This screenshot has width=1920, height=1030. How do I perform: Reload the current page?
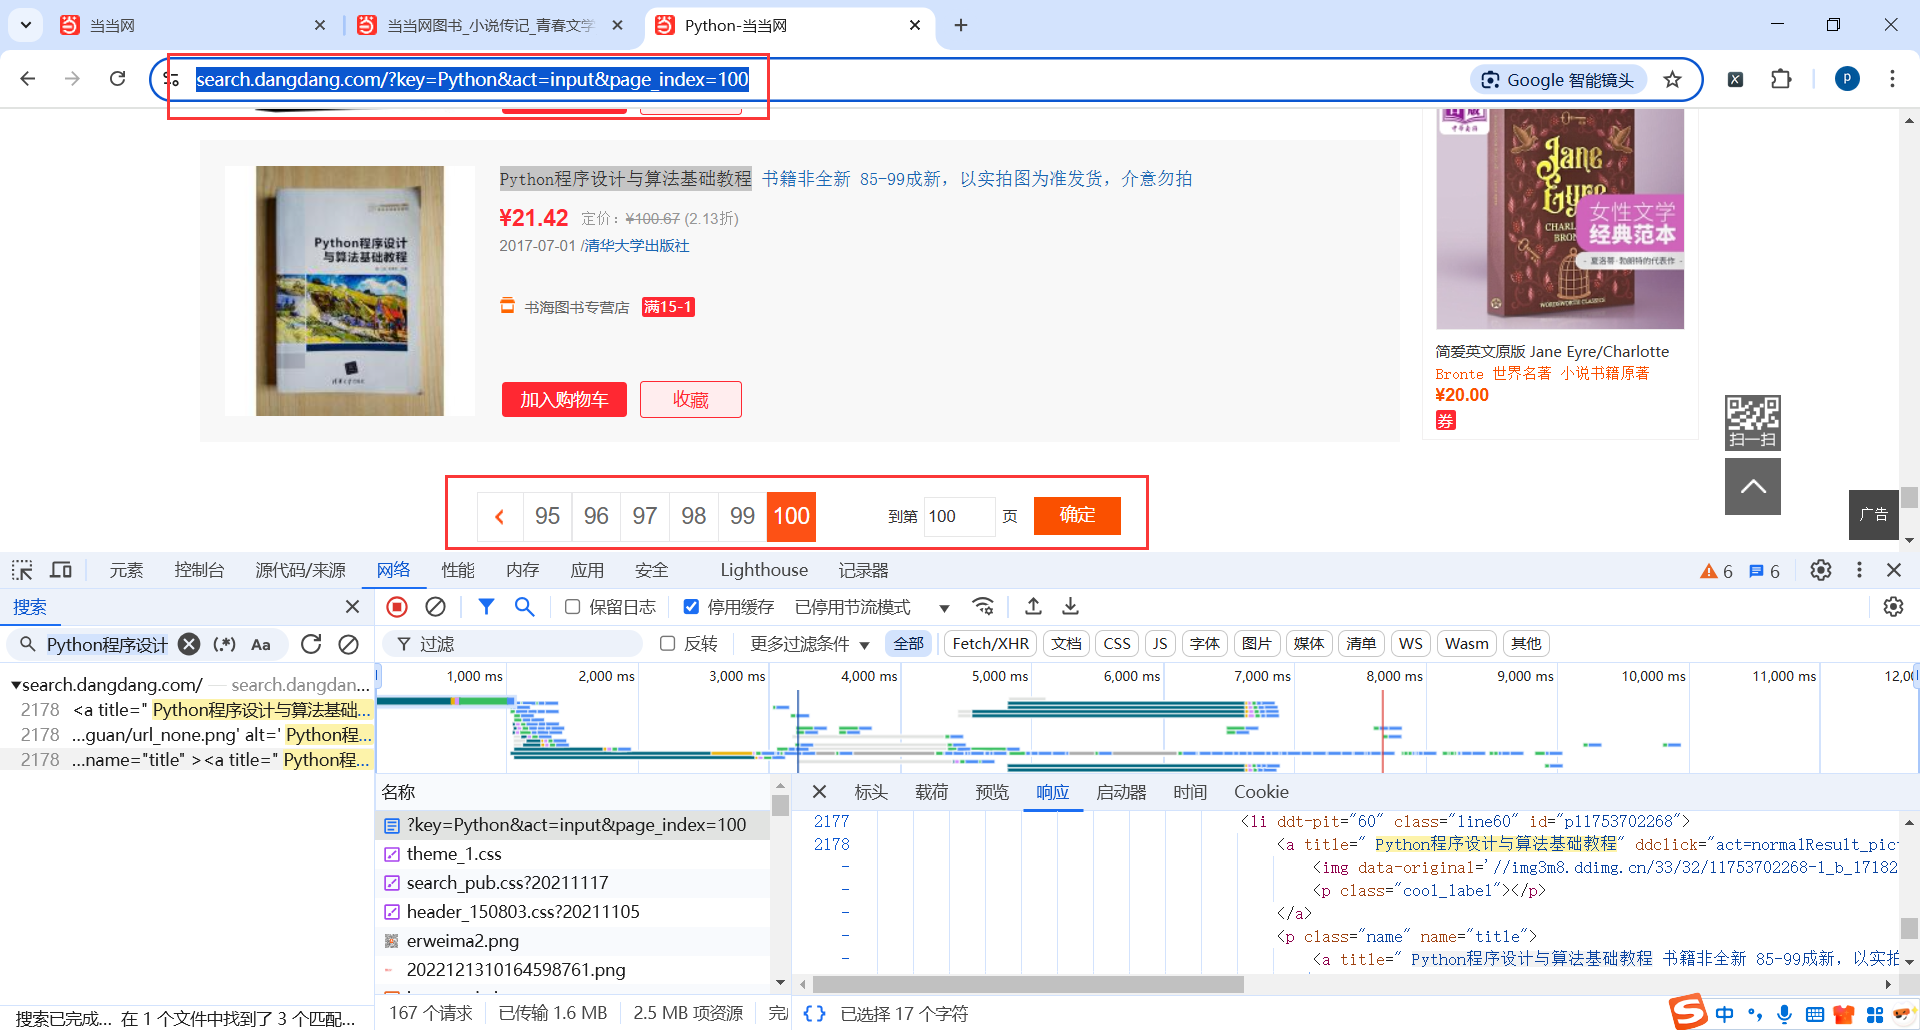(x=117, y=79)
